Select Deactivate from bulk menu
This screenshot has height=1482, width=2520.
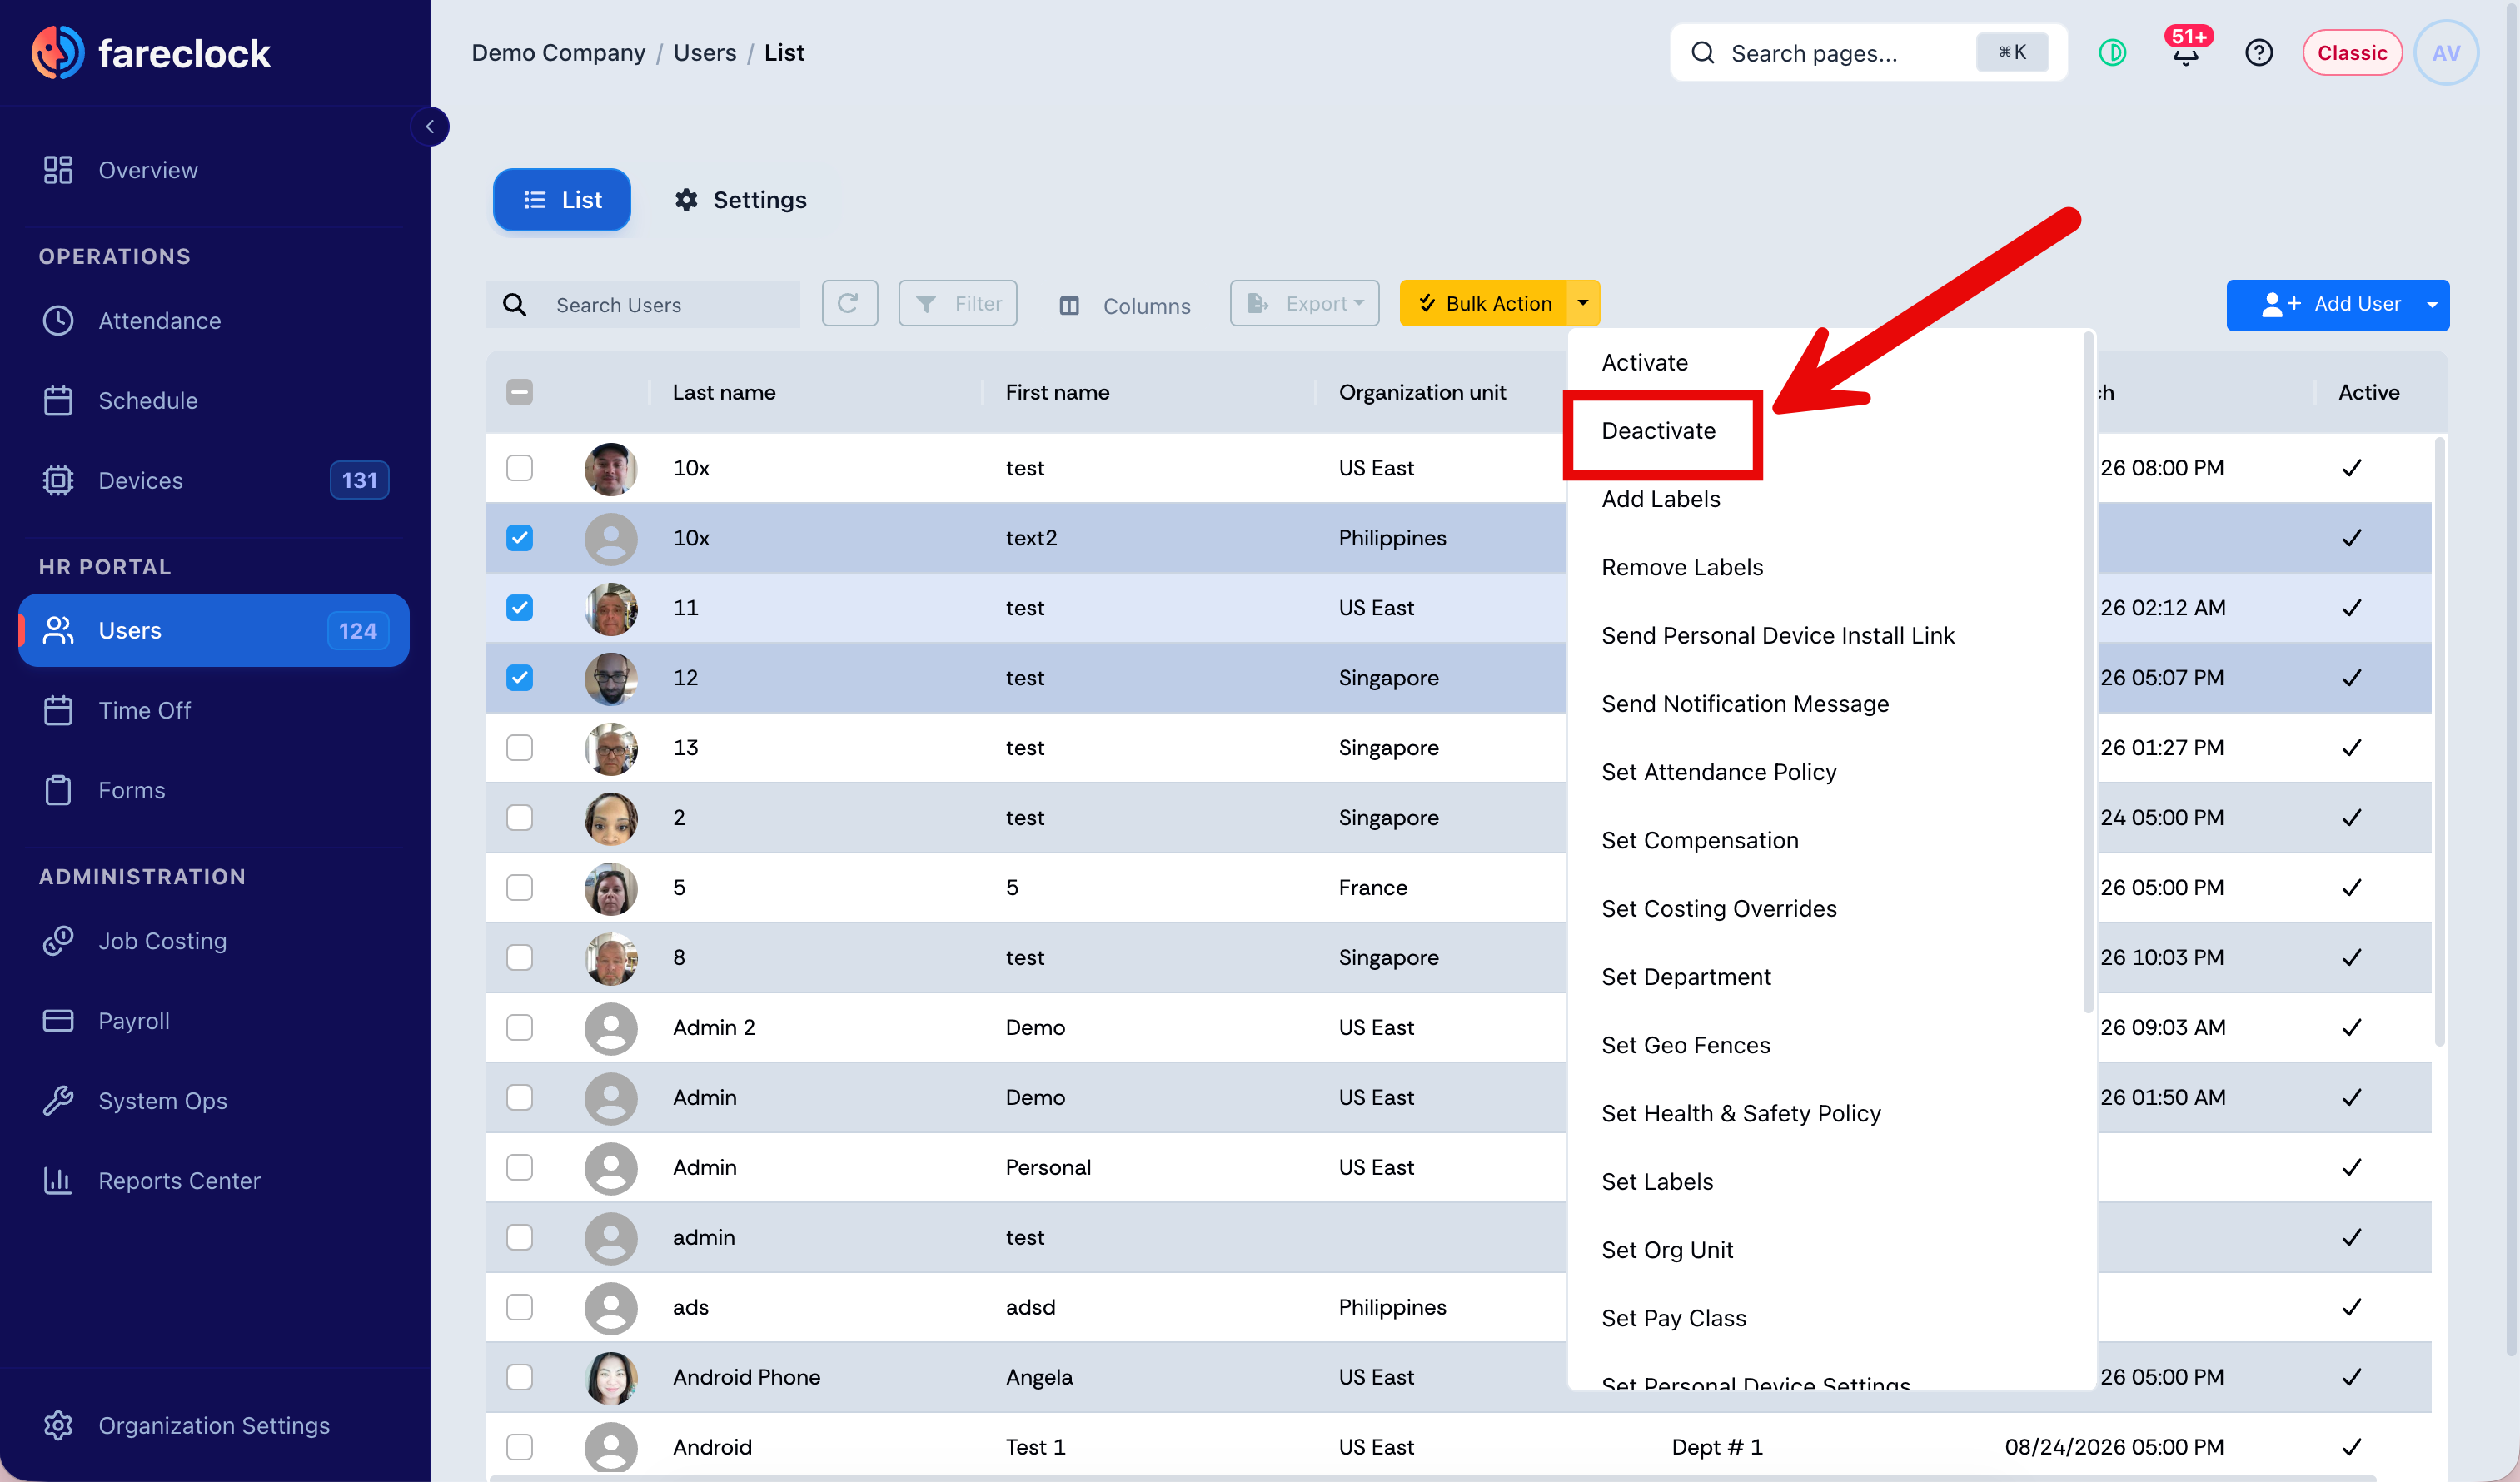(x=1658, y=431)
